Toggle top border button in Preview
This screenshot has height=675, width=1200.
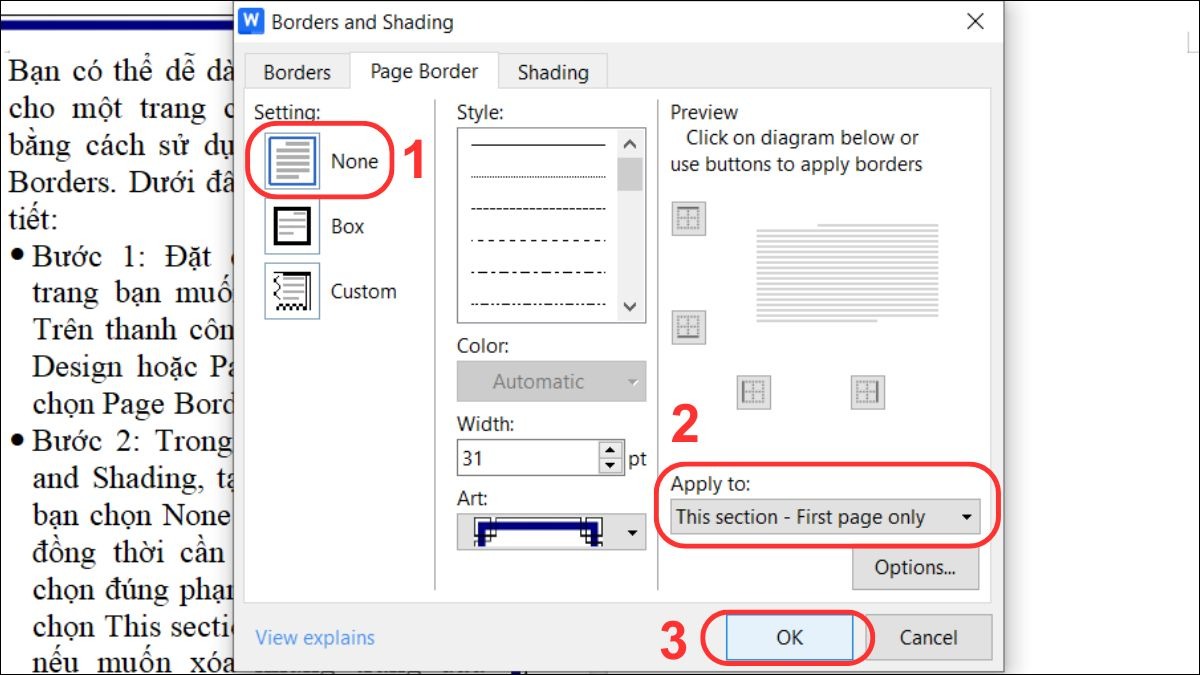pos(689,219)
